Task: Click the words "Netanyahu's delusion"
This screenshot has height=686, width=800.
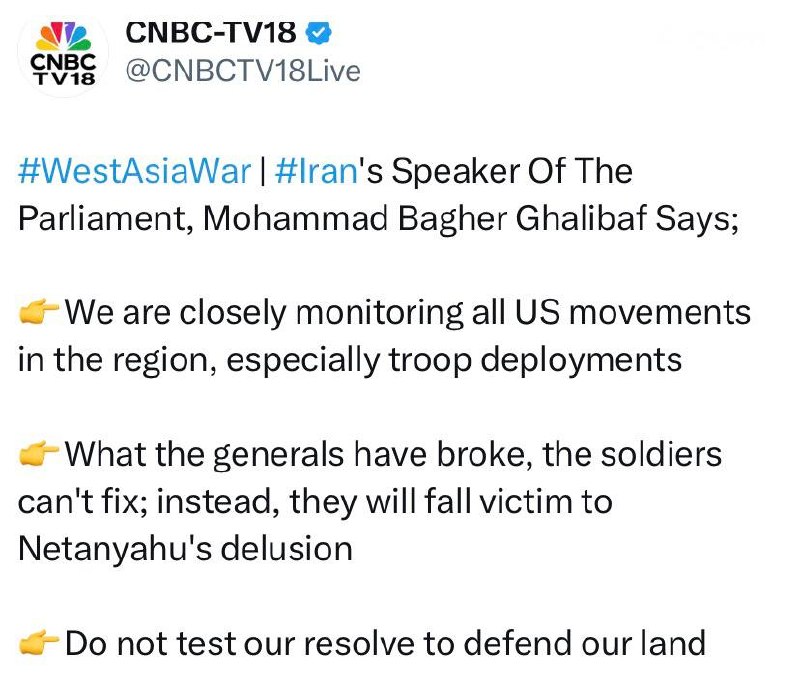Action: (x=185, y=548)
